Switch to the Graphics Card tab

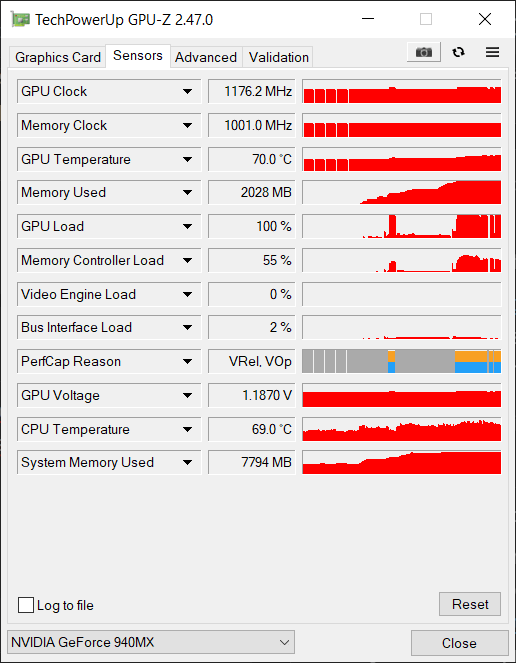tap(58, 57)
